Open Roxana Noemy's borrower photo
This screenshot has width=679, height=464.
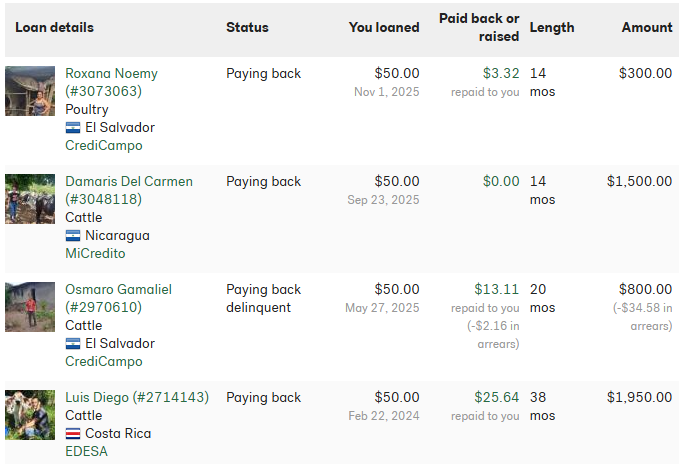point(30,91)
